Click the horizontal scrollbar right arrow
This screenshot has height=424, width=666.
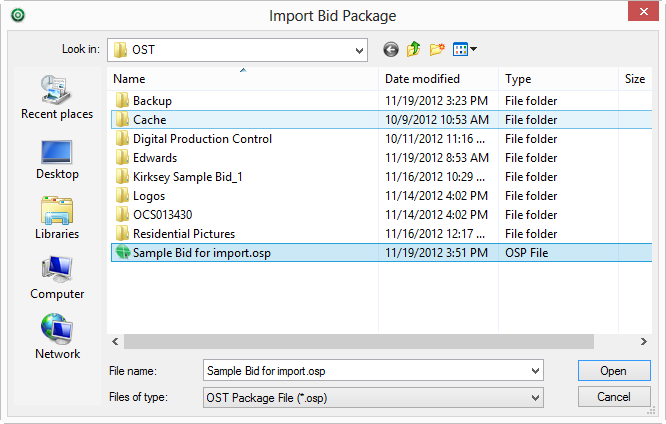tap(644, 342)
